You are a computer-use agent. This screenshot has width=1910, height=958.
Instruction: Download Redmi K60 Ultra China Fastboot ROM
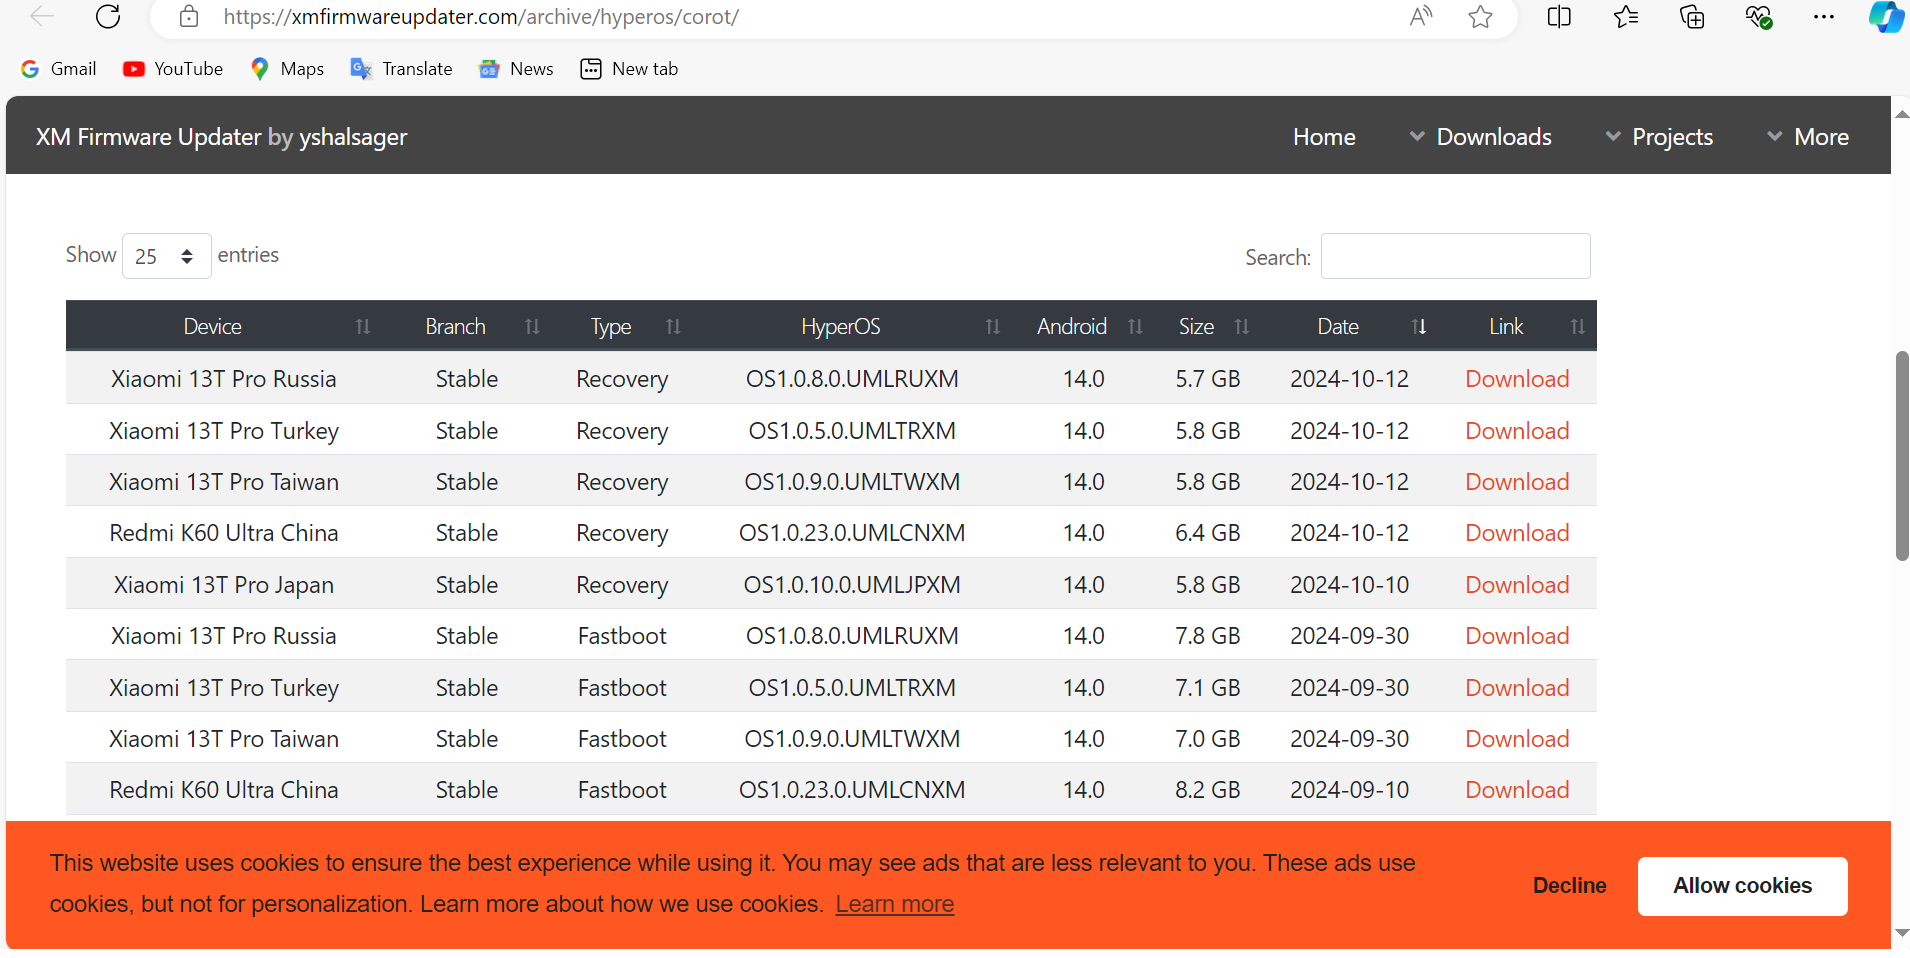[1517, 790]
